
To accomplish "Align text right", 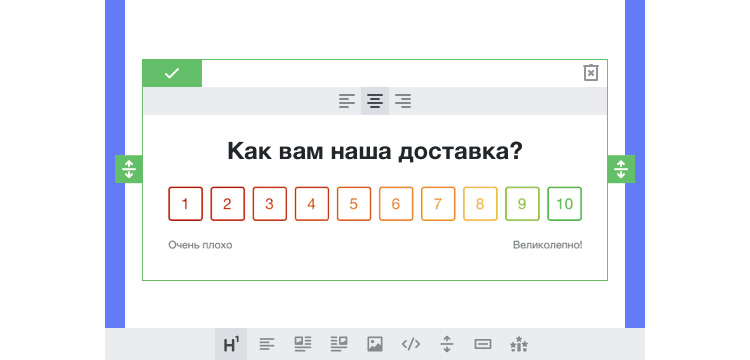I will 403,101.
